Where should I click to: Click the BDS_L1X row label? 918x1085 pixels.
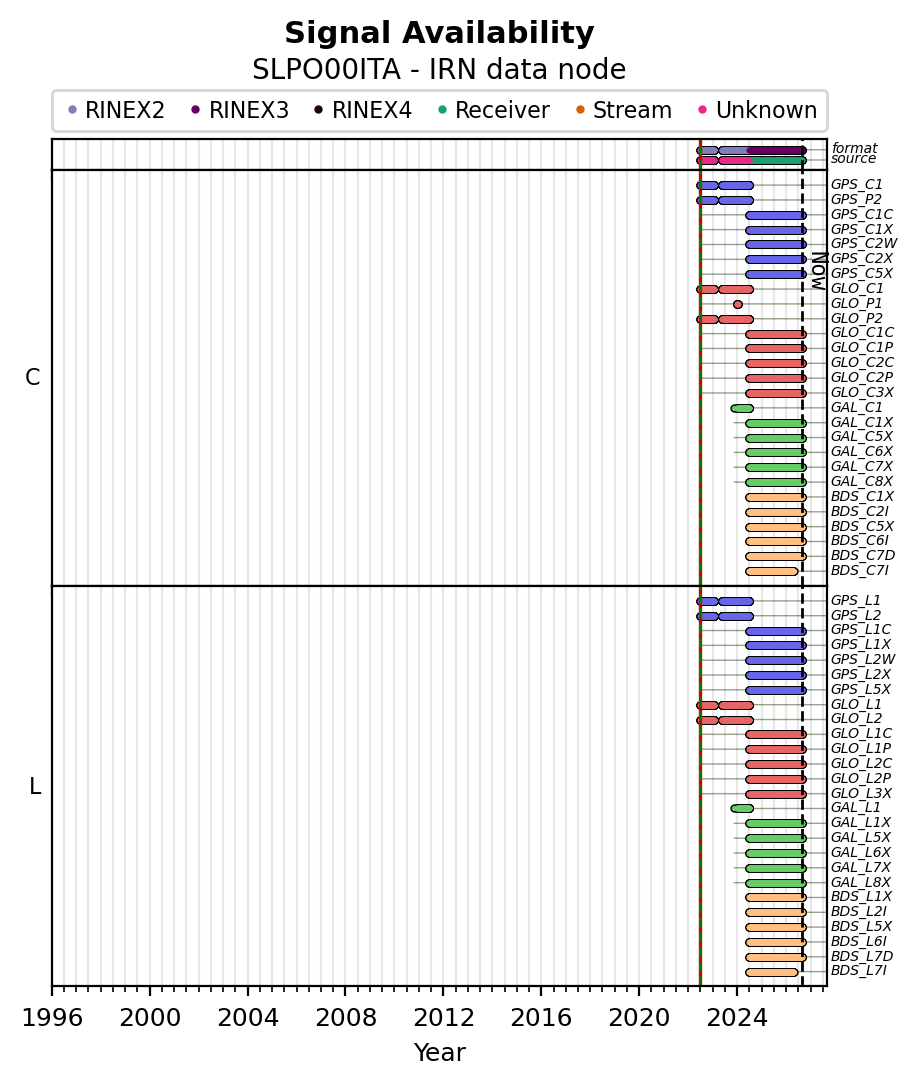pos(861,897)
